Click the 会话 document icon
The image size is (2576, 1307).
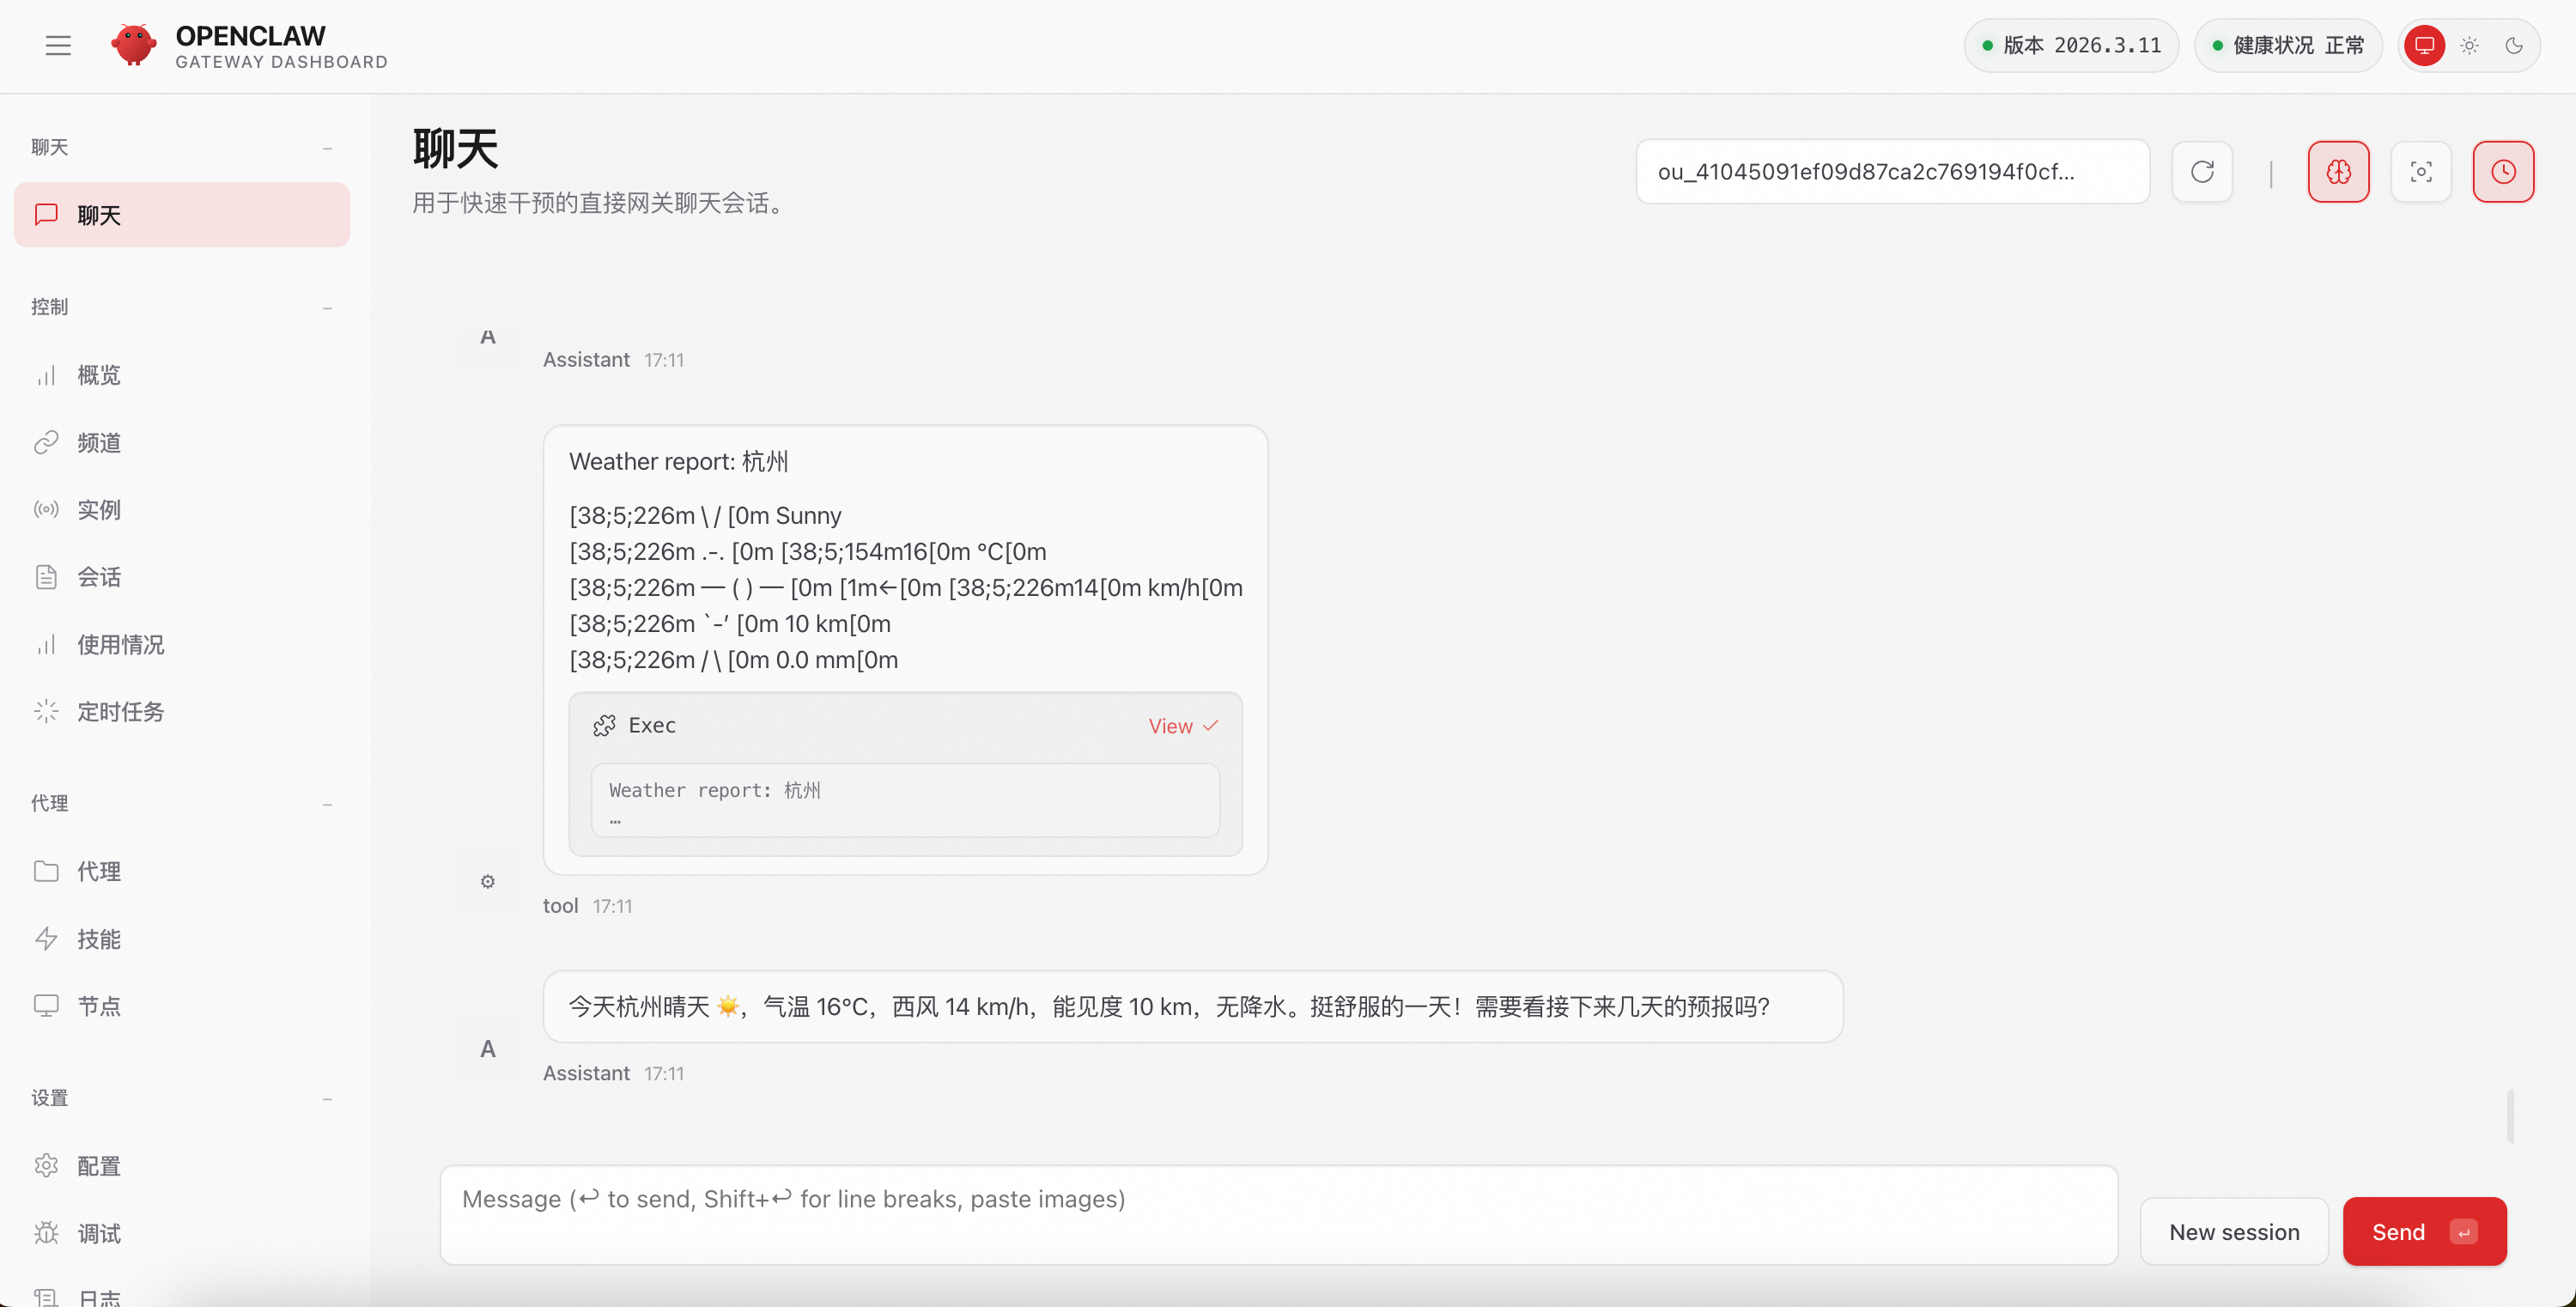[46, 577]
